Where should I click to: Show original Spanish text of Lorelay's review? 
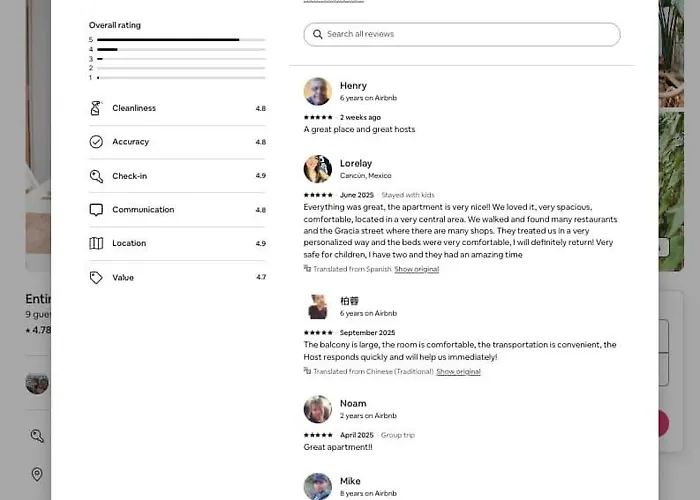tap(417, 269)
